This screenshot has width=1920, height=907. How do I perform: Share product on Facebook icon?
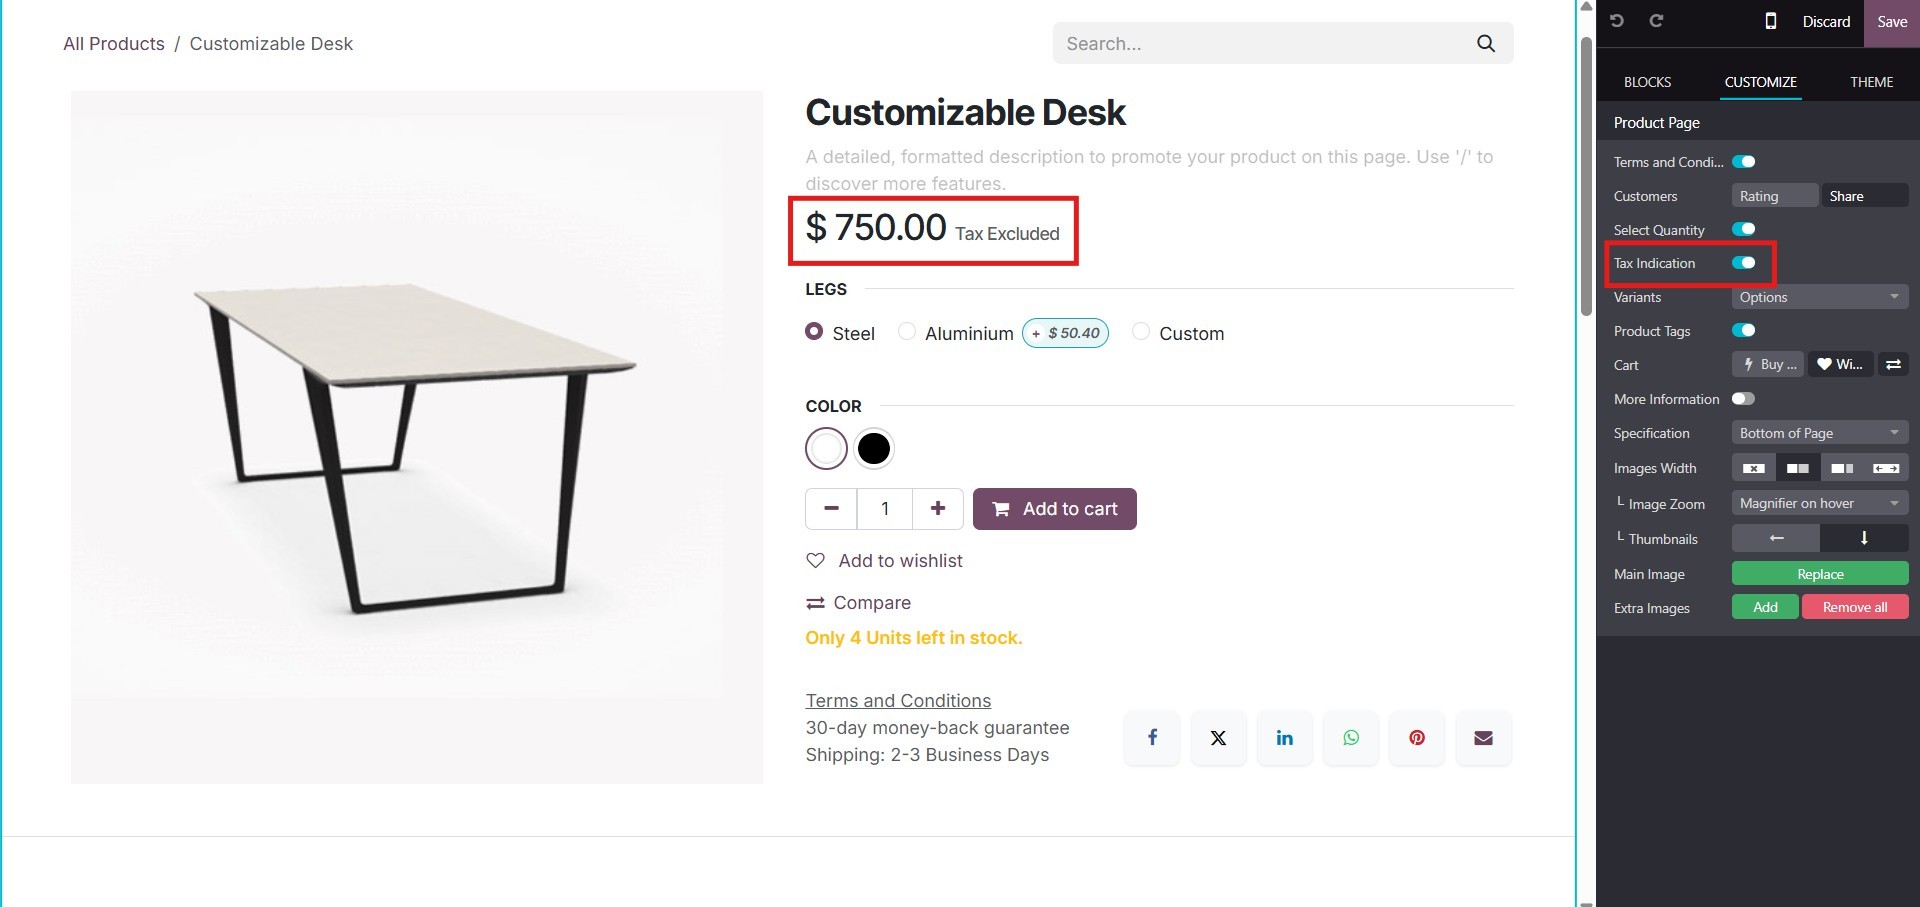[1152, 738]
